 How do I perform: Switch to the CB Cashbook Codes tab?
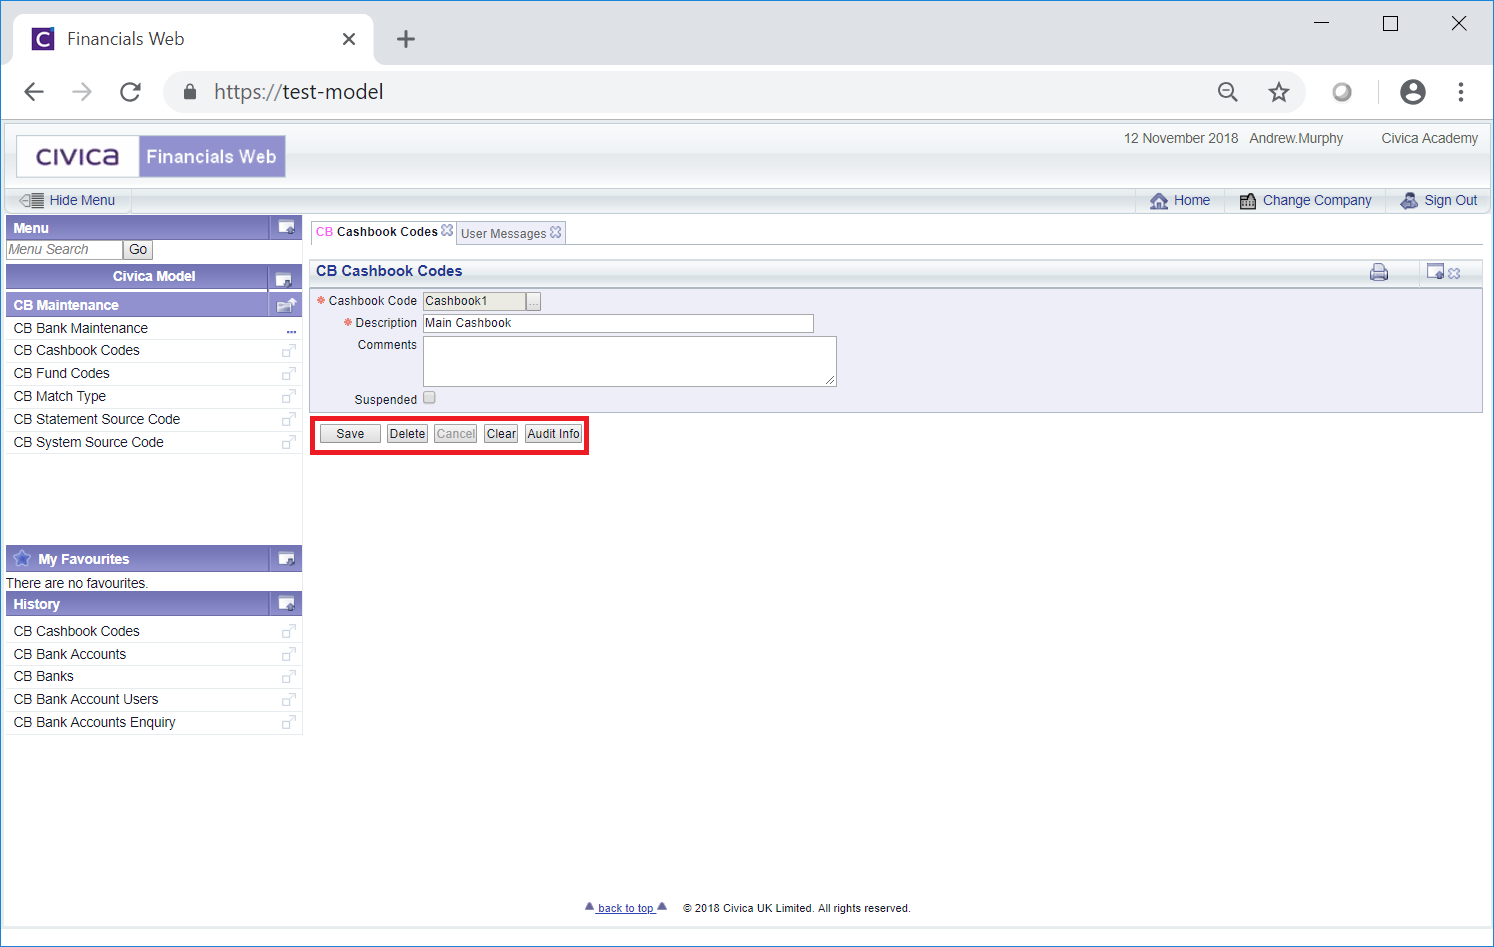click(377, 232)
